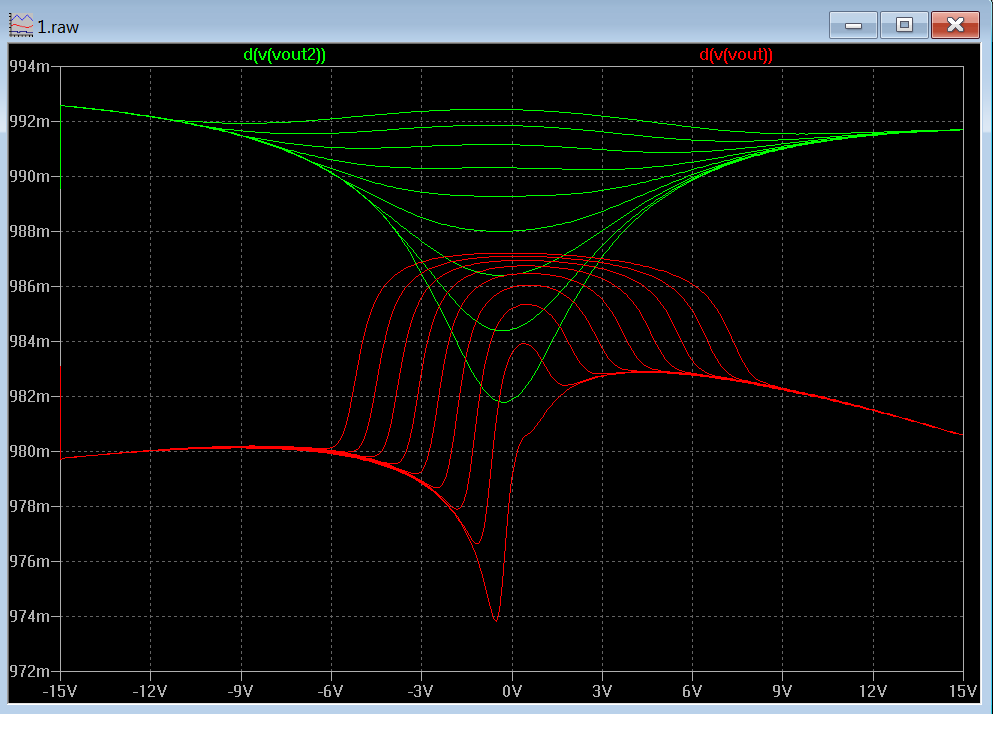Click the -12V horizontal axis label
Viewport: 993px width, 735px height.
150,691
